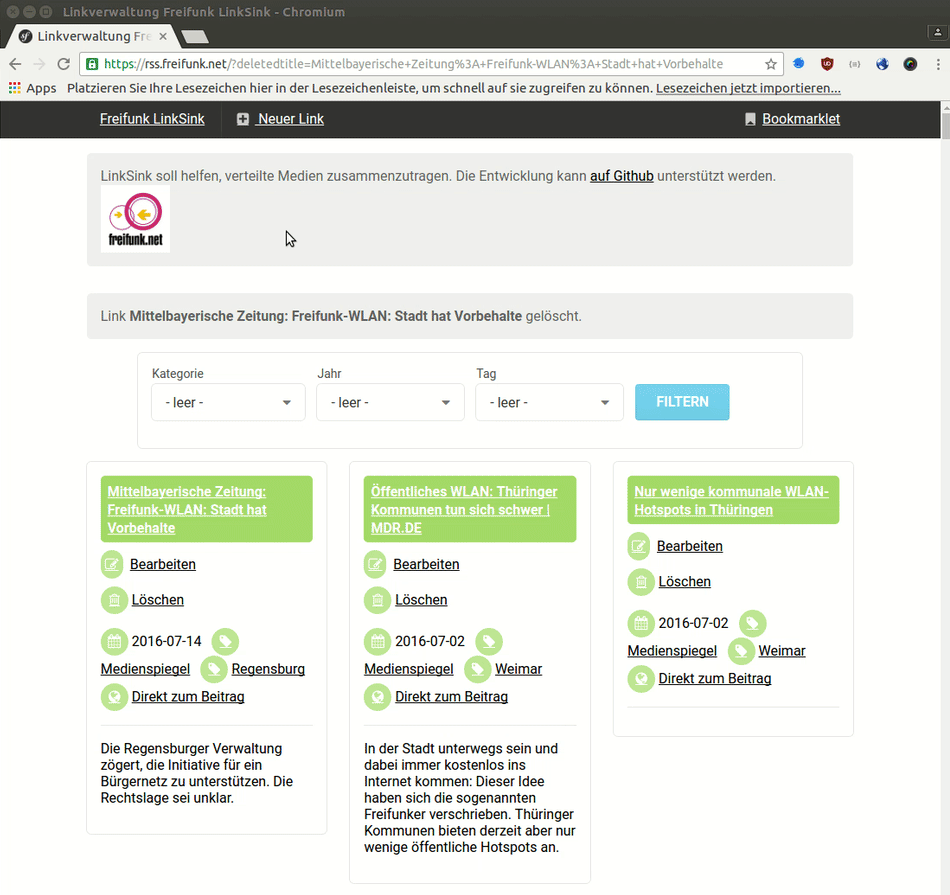Click the freifunk.net logo image
The image size is (950, 895).
click(x=136, y=219)
